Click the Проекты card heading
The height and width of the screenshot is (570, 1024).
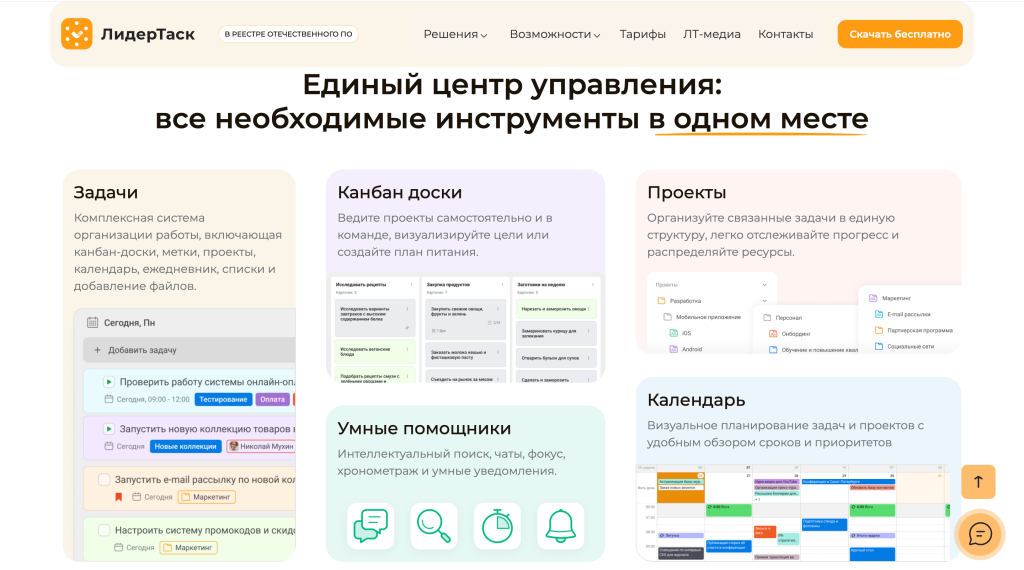coord(686,193)
